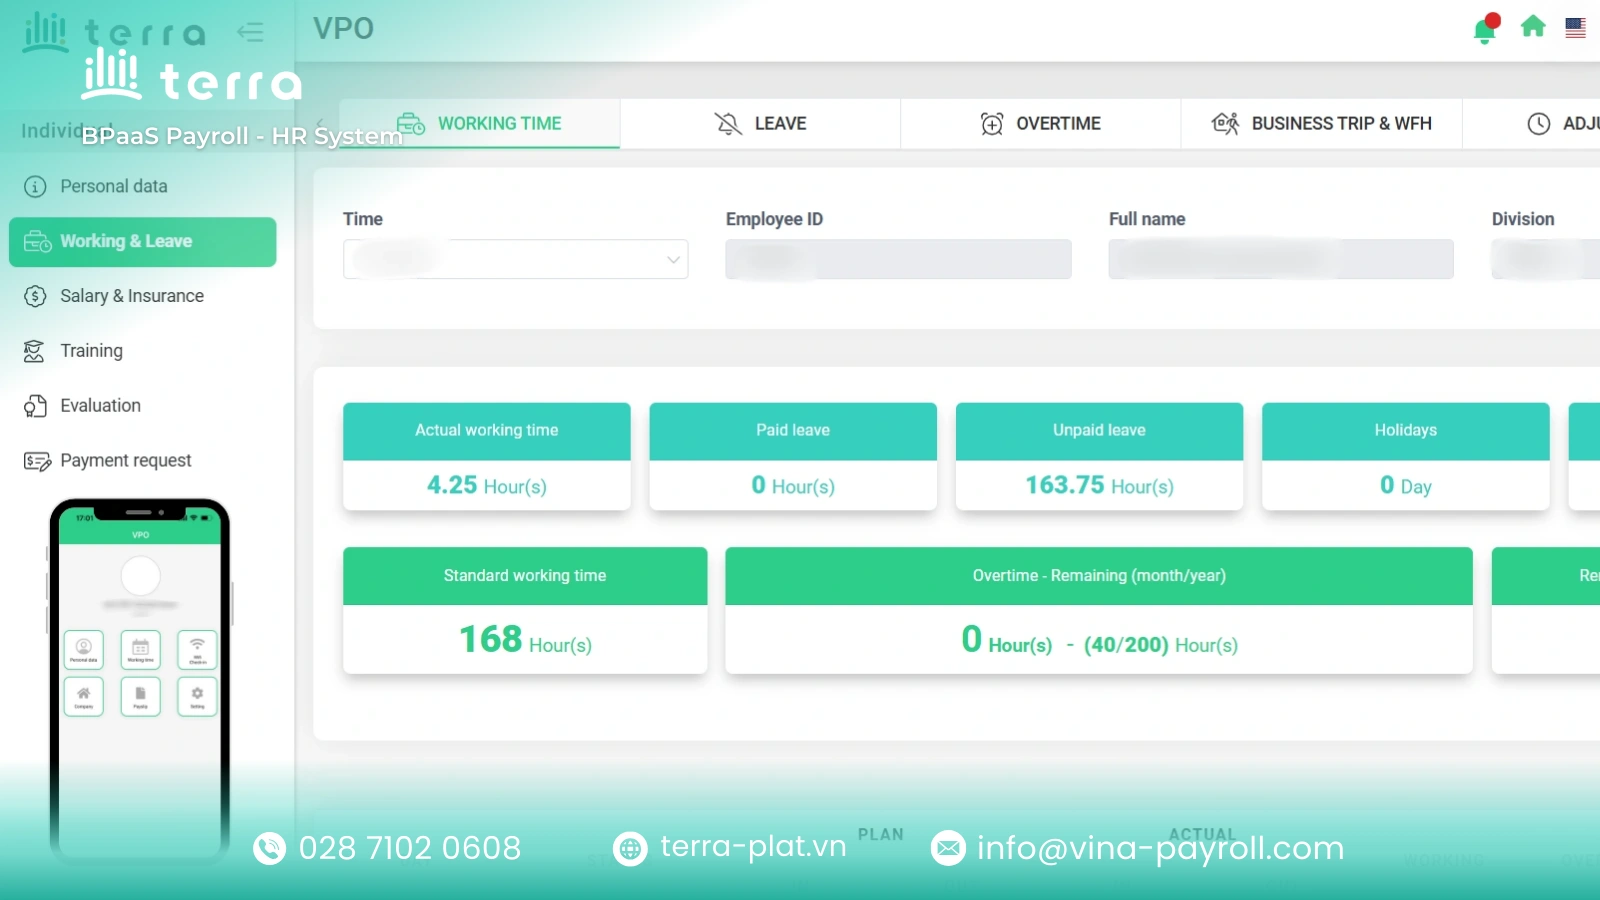Screen dimensions: 1600x900
Task: Go to home via house icon
Action: 1533,27
